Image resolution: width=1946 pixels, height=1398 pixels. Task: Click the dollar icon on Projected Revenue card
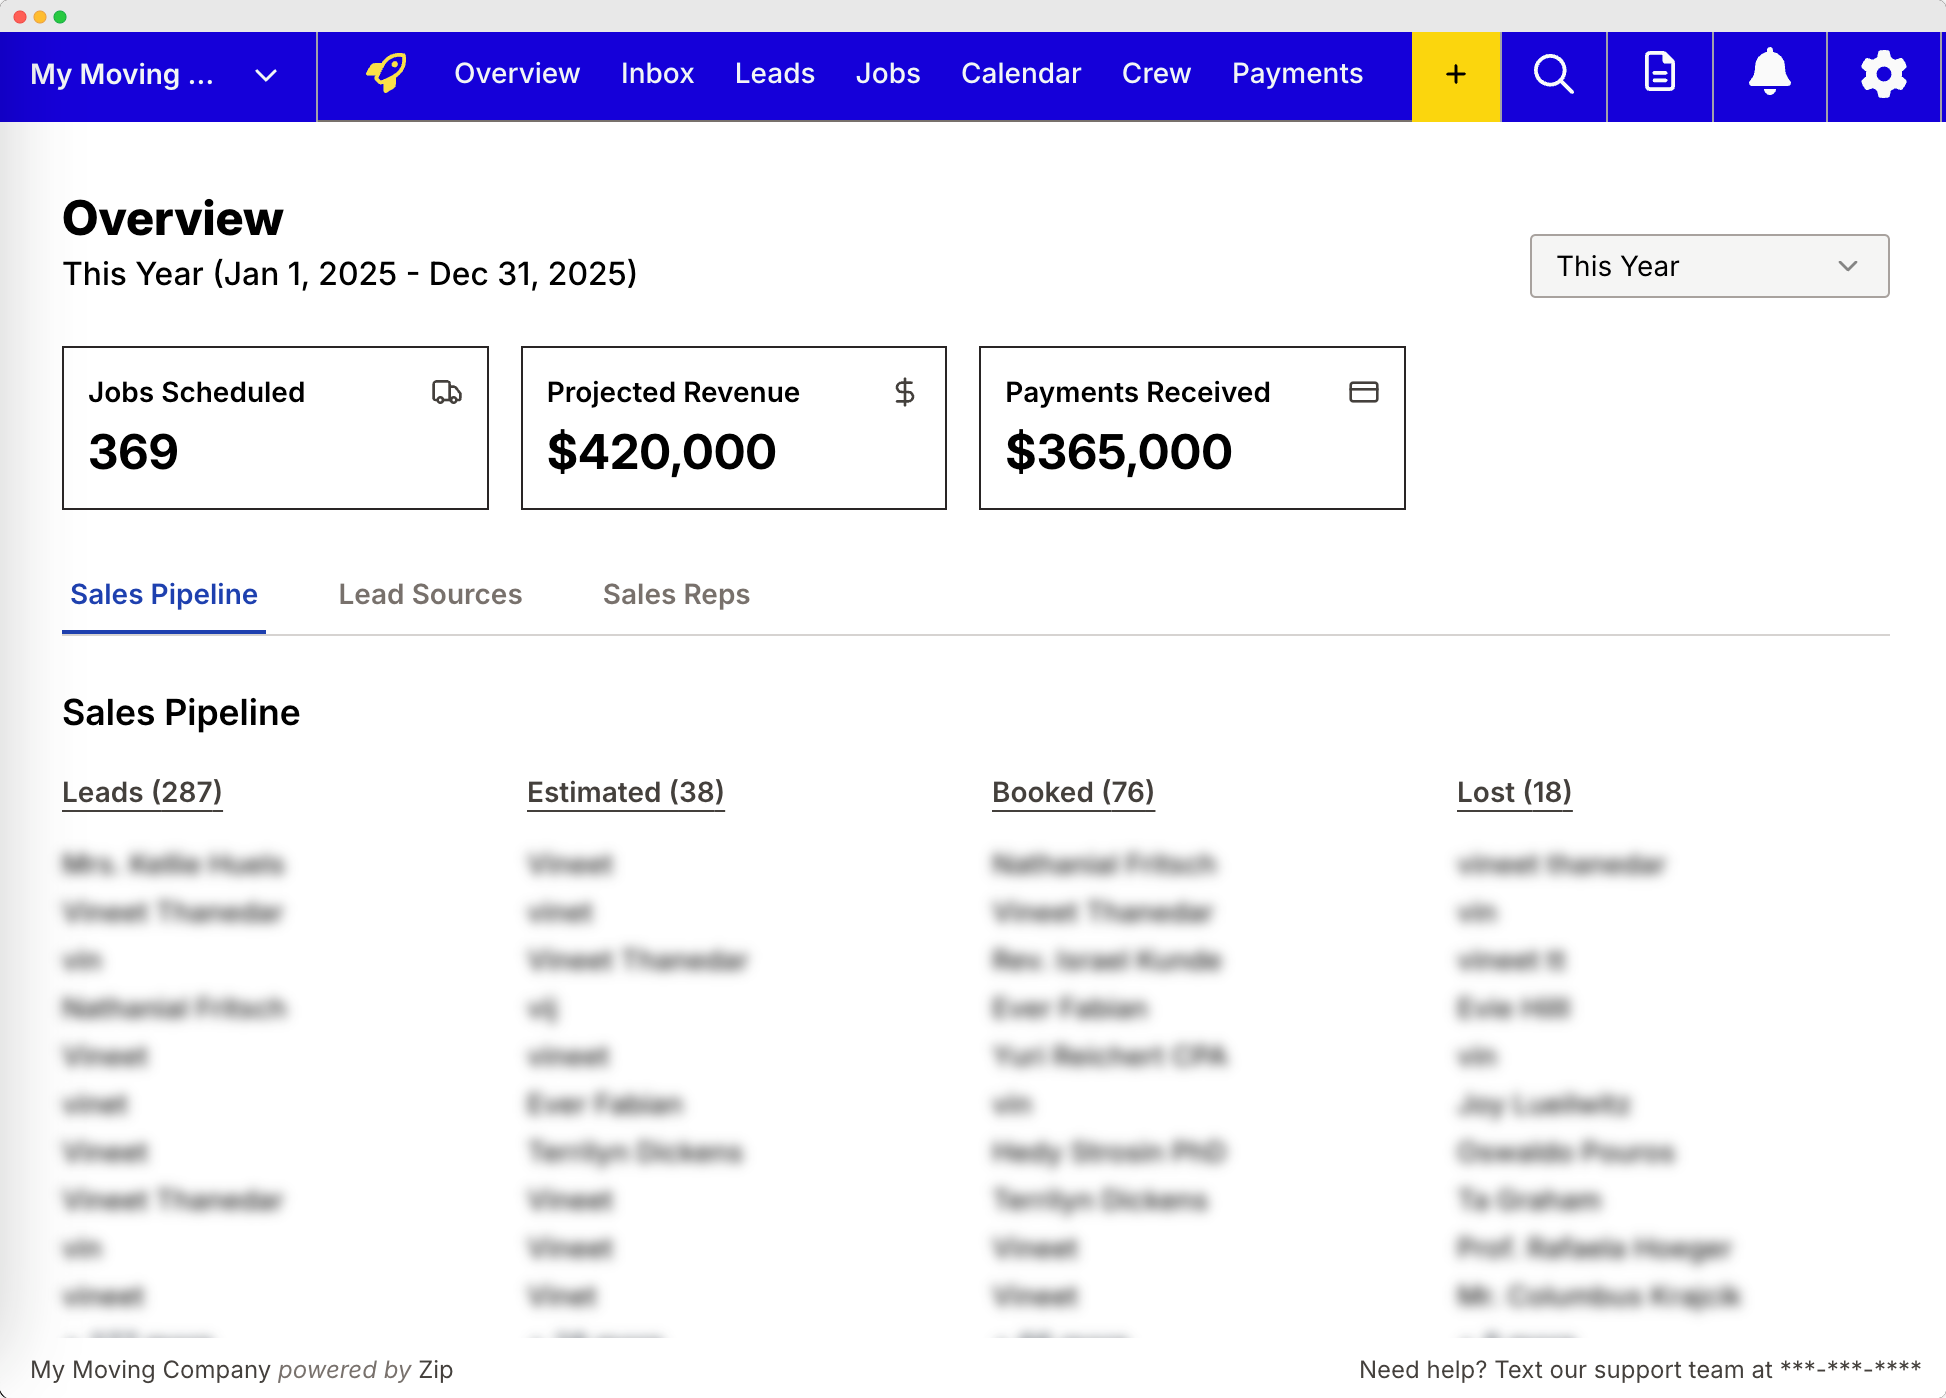[906, 392]
